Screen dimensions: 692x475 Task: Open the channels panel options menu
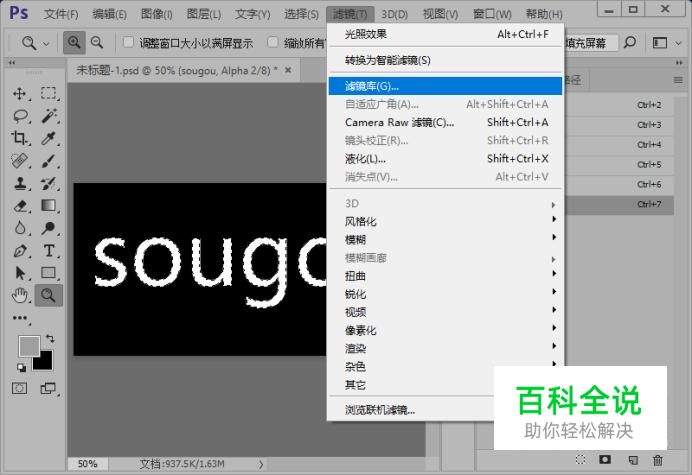coord(678,80)
